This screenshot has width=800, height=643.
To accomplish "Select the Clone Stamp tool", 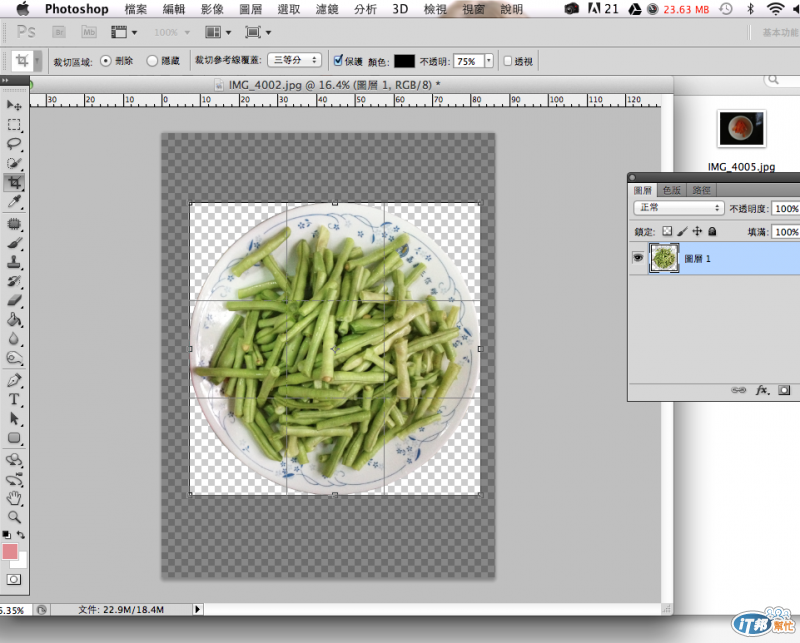I will click(14, 262).
